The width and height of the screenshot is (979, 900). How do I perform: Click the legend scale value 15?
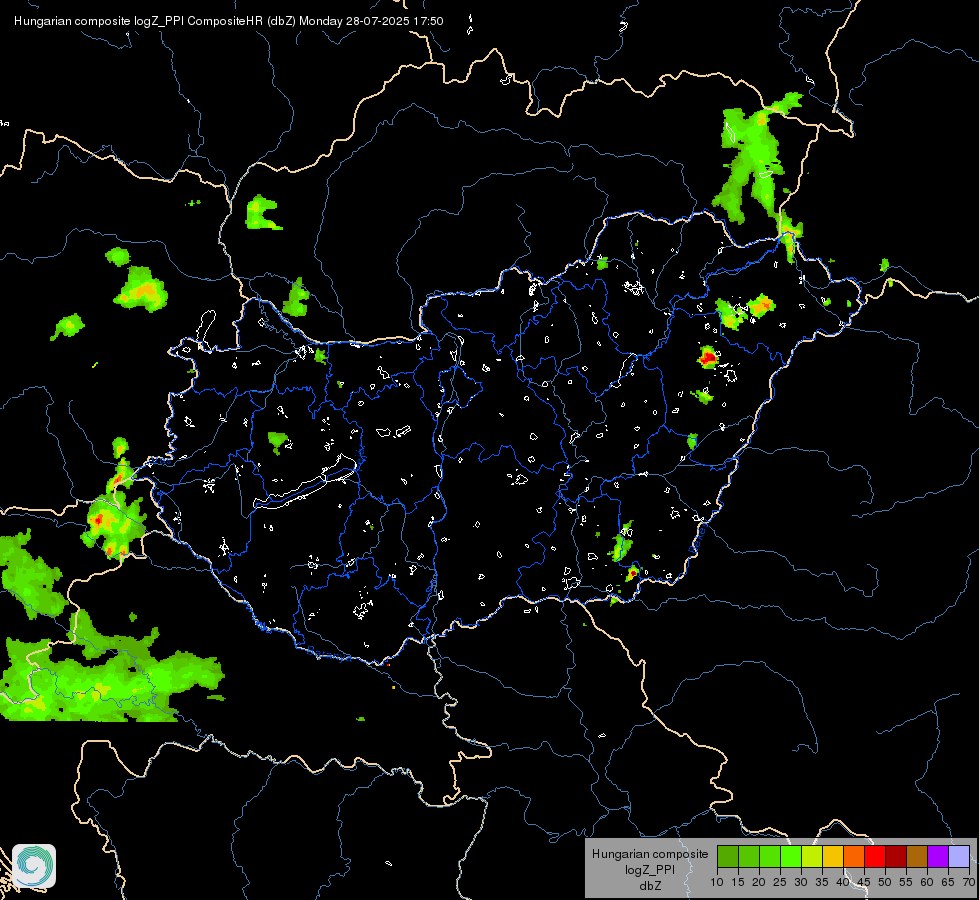point(738,883)
